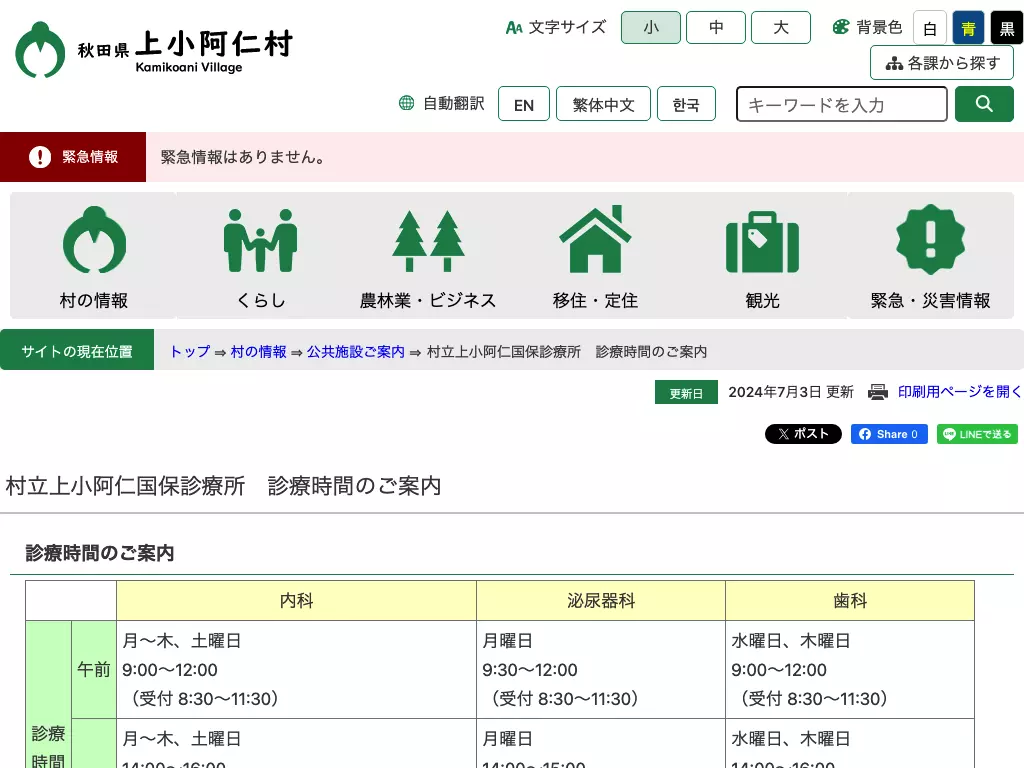Click the 2024年7月3日 更新 date text
This screenshot has width=1024, height=768.
pyautogui.click(x=791, y=392)
